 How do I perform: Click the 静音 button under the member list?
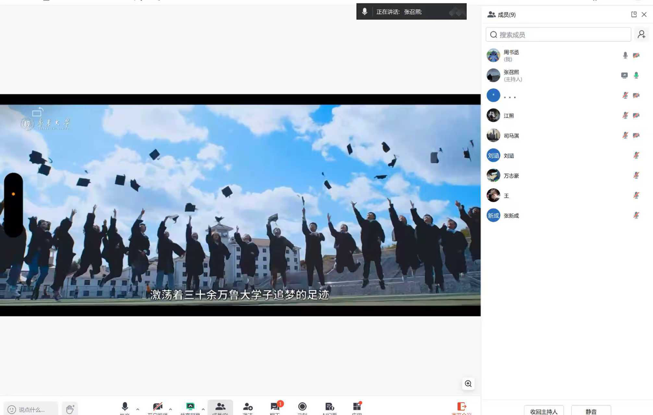tap(591, 410)
